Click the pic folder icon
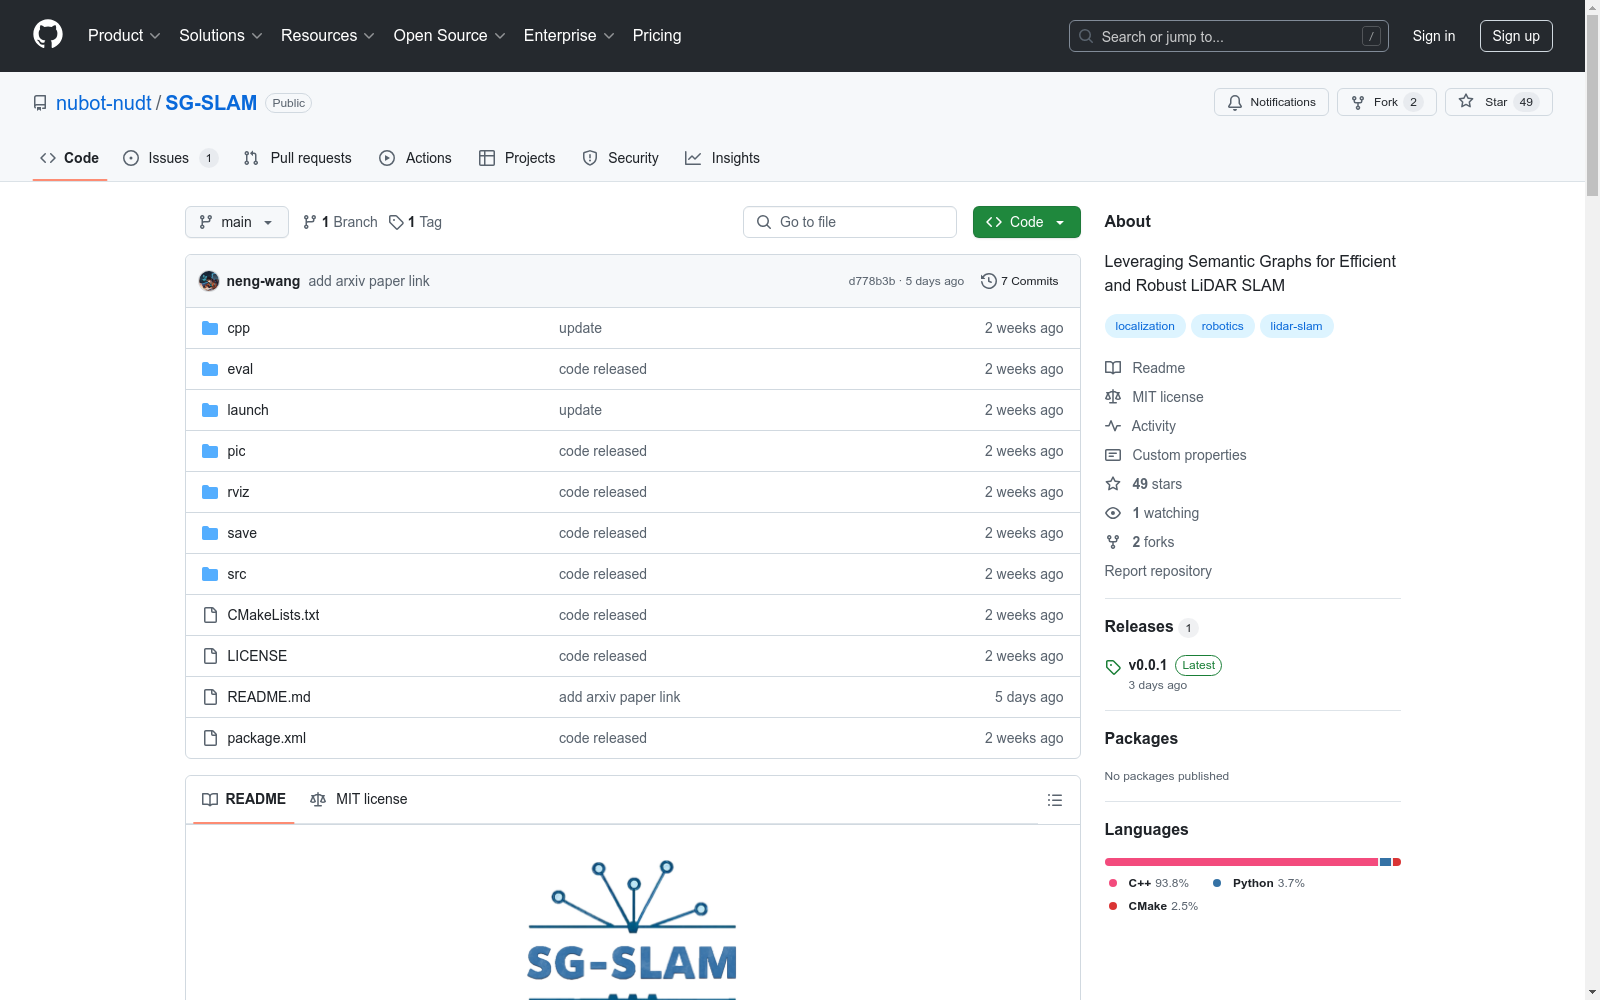Screen dimensions: 1600x1000 210,451
